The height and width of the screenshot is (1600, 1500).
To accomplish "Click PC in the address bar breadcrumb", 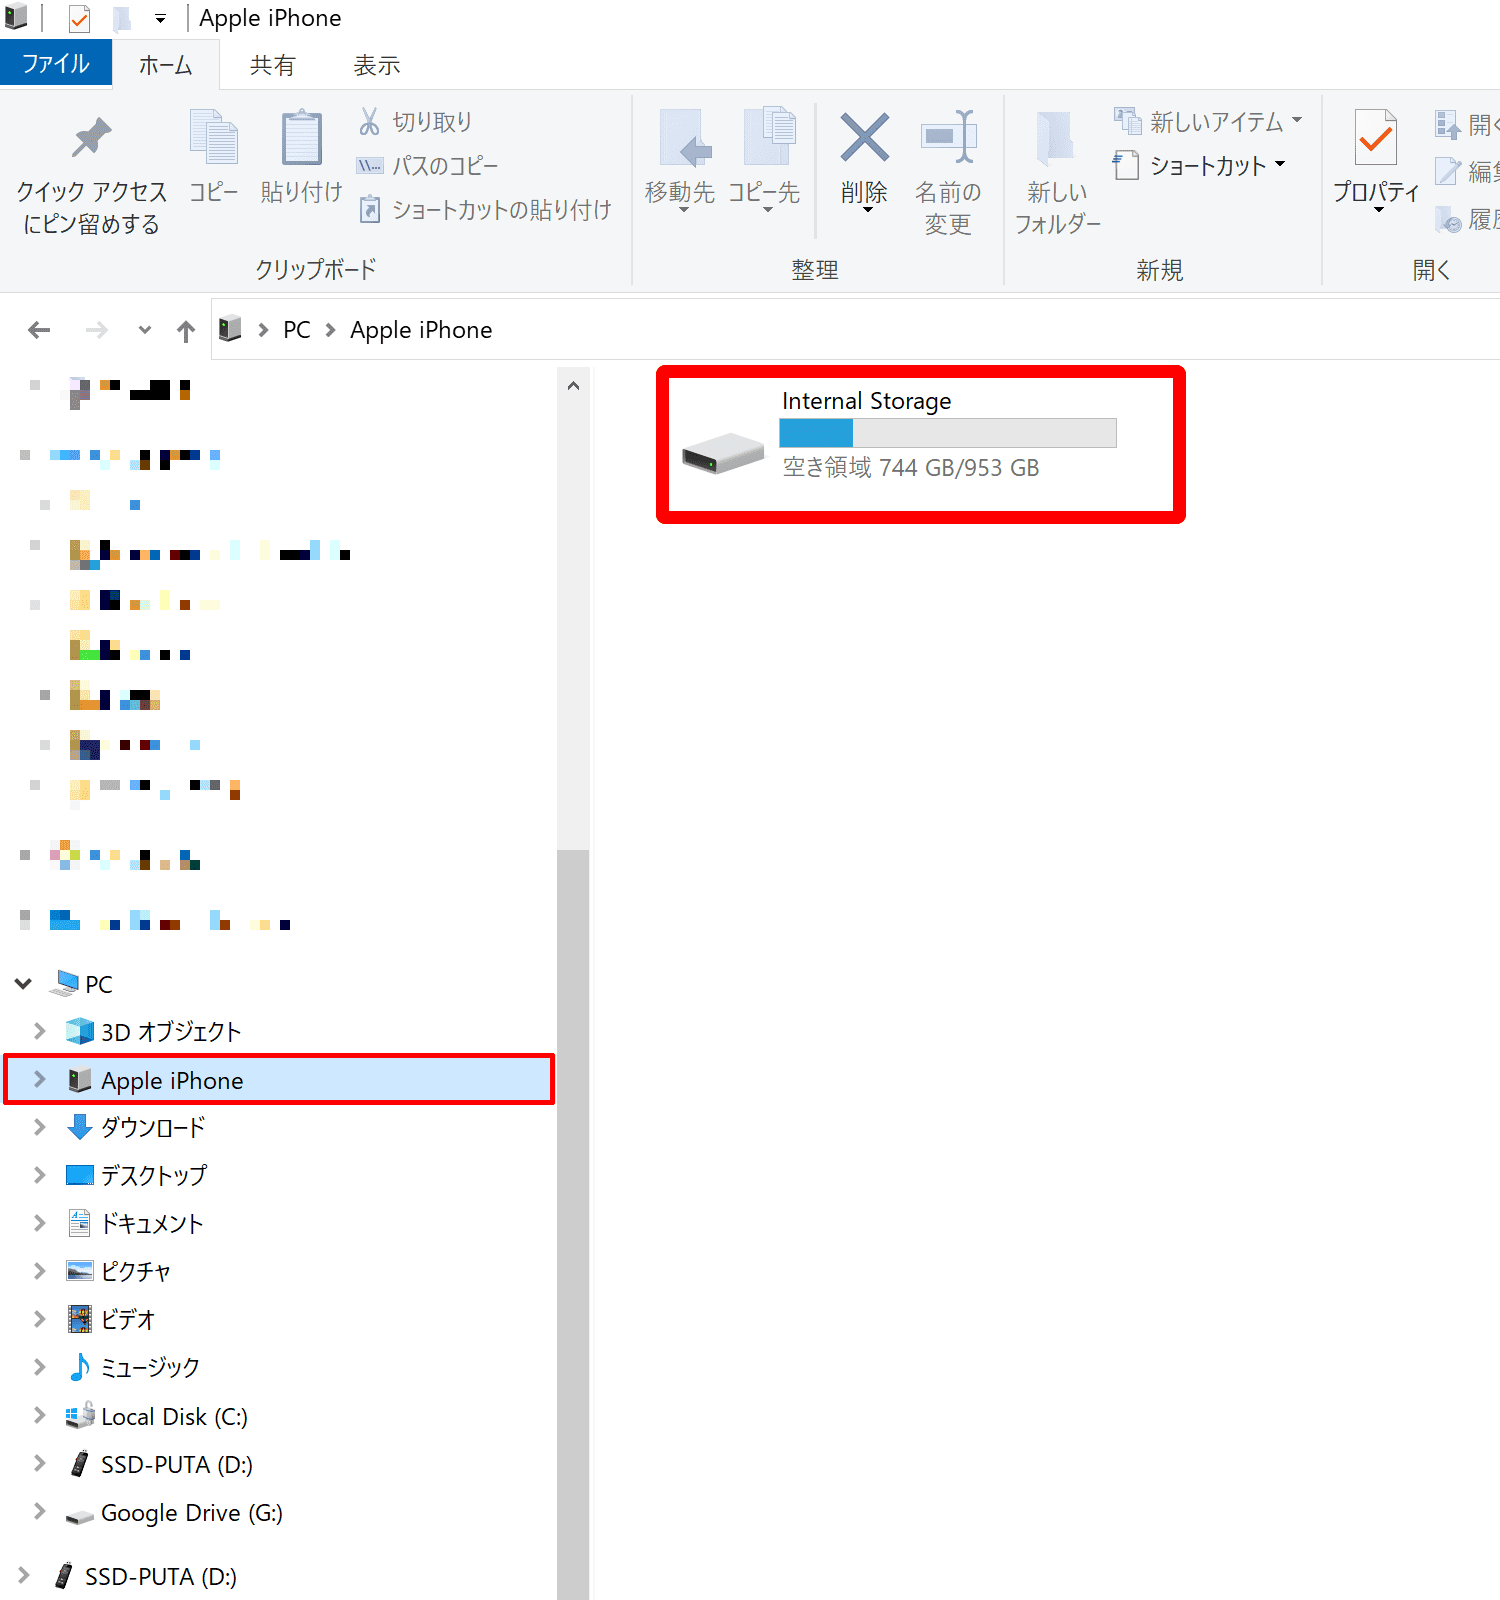I will [297, 330].
